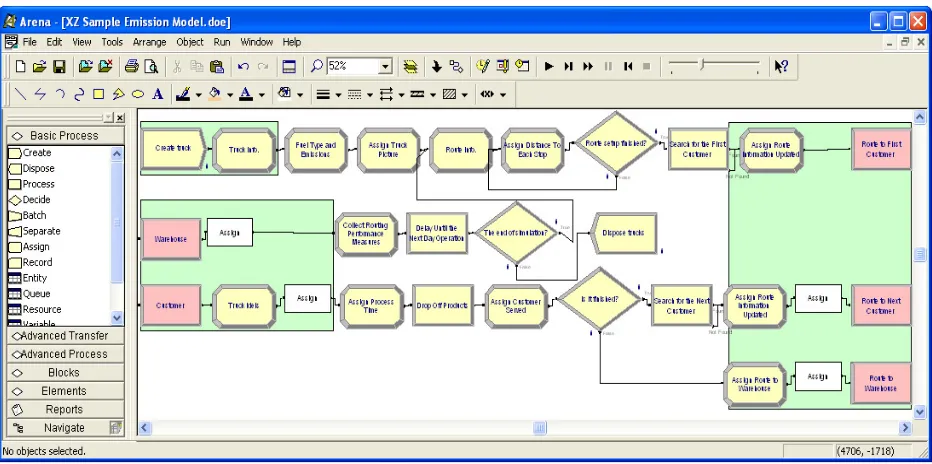932x464 pixels.
Task: Click the submodel down-arrow icon
Action: (x=437, y=67)
